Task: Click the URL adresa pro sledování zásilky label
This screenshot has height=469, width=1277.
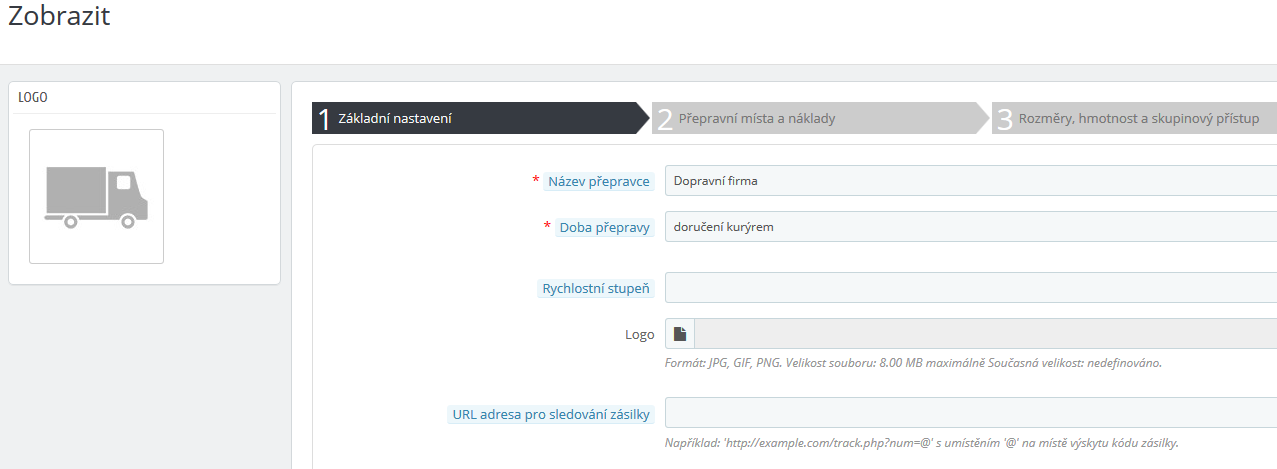Action: click(551, 414)
